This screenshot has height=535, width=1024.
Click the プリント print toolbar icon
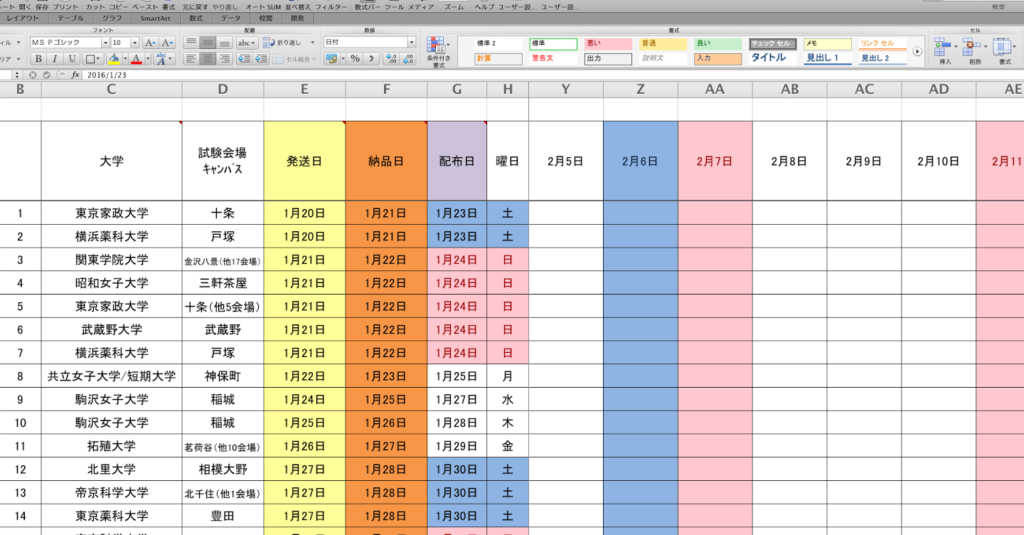click(x=65, y=7)
